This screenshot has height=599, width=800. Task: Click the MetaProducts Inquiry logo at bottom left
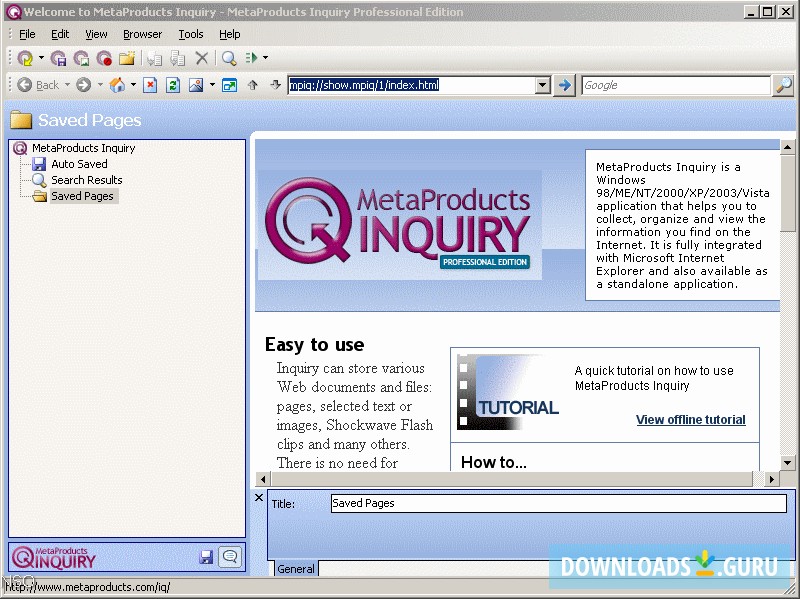tap(54, 558)
